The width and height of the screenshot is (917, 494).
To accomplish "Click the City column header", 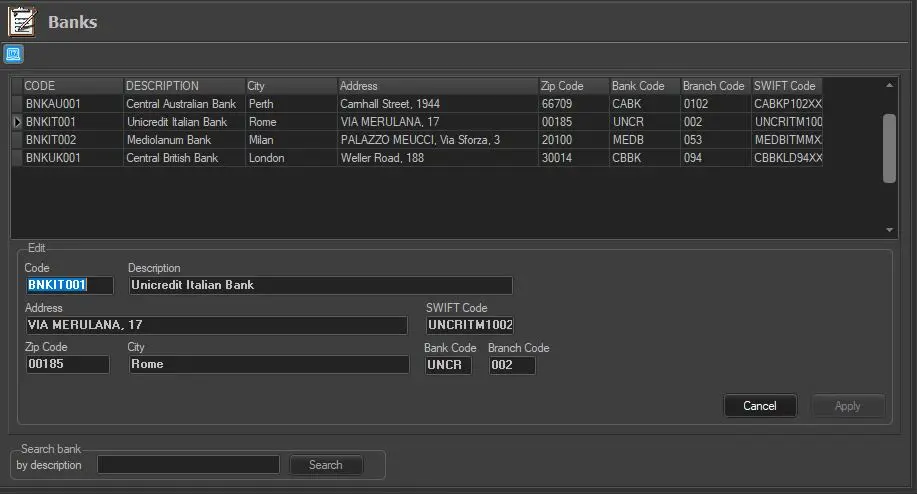I will tap(290, 86).
